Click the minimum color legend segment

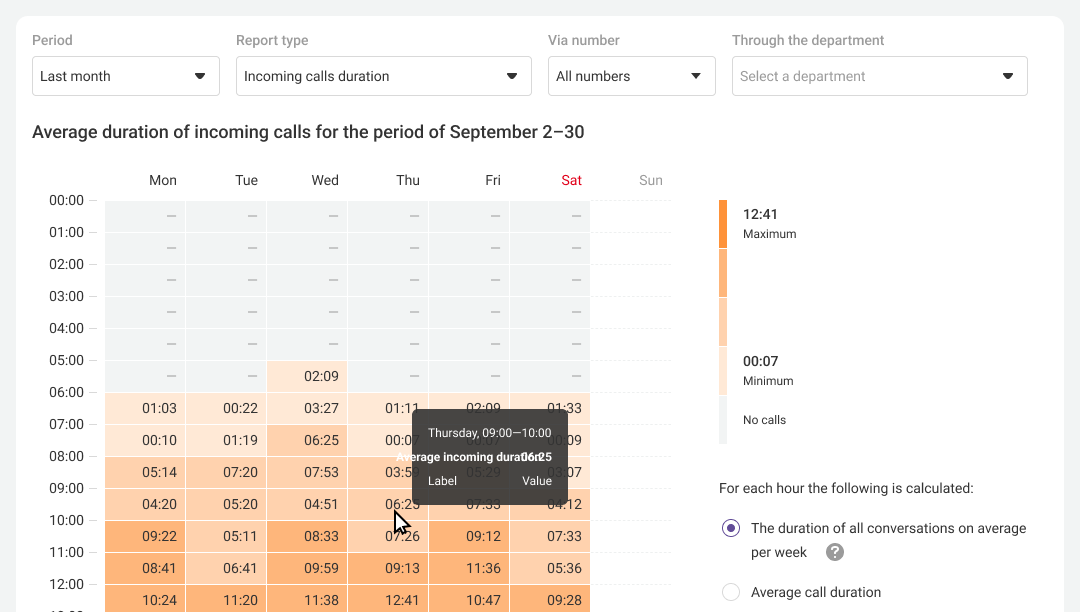coord(723,371)
